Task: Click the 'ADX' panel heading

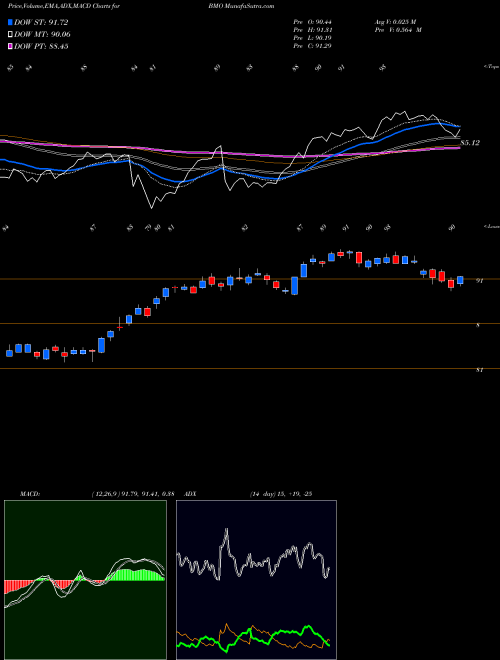Action: (190, 494)
